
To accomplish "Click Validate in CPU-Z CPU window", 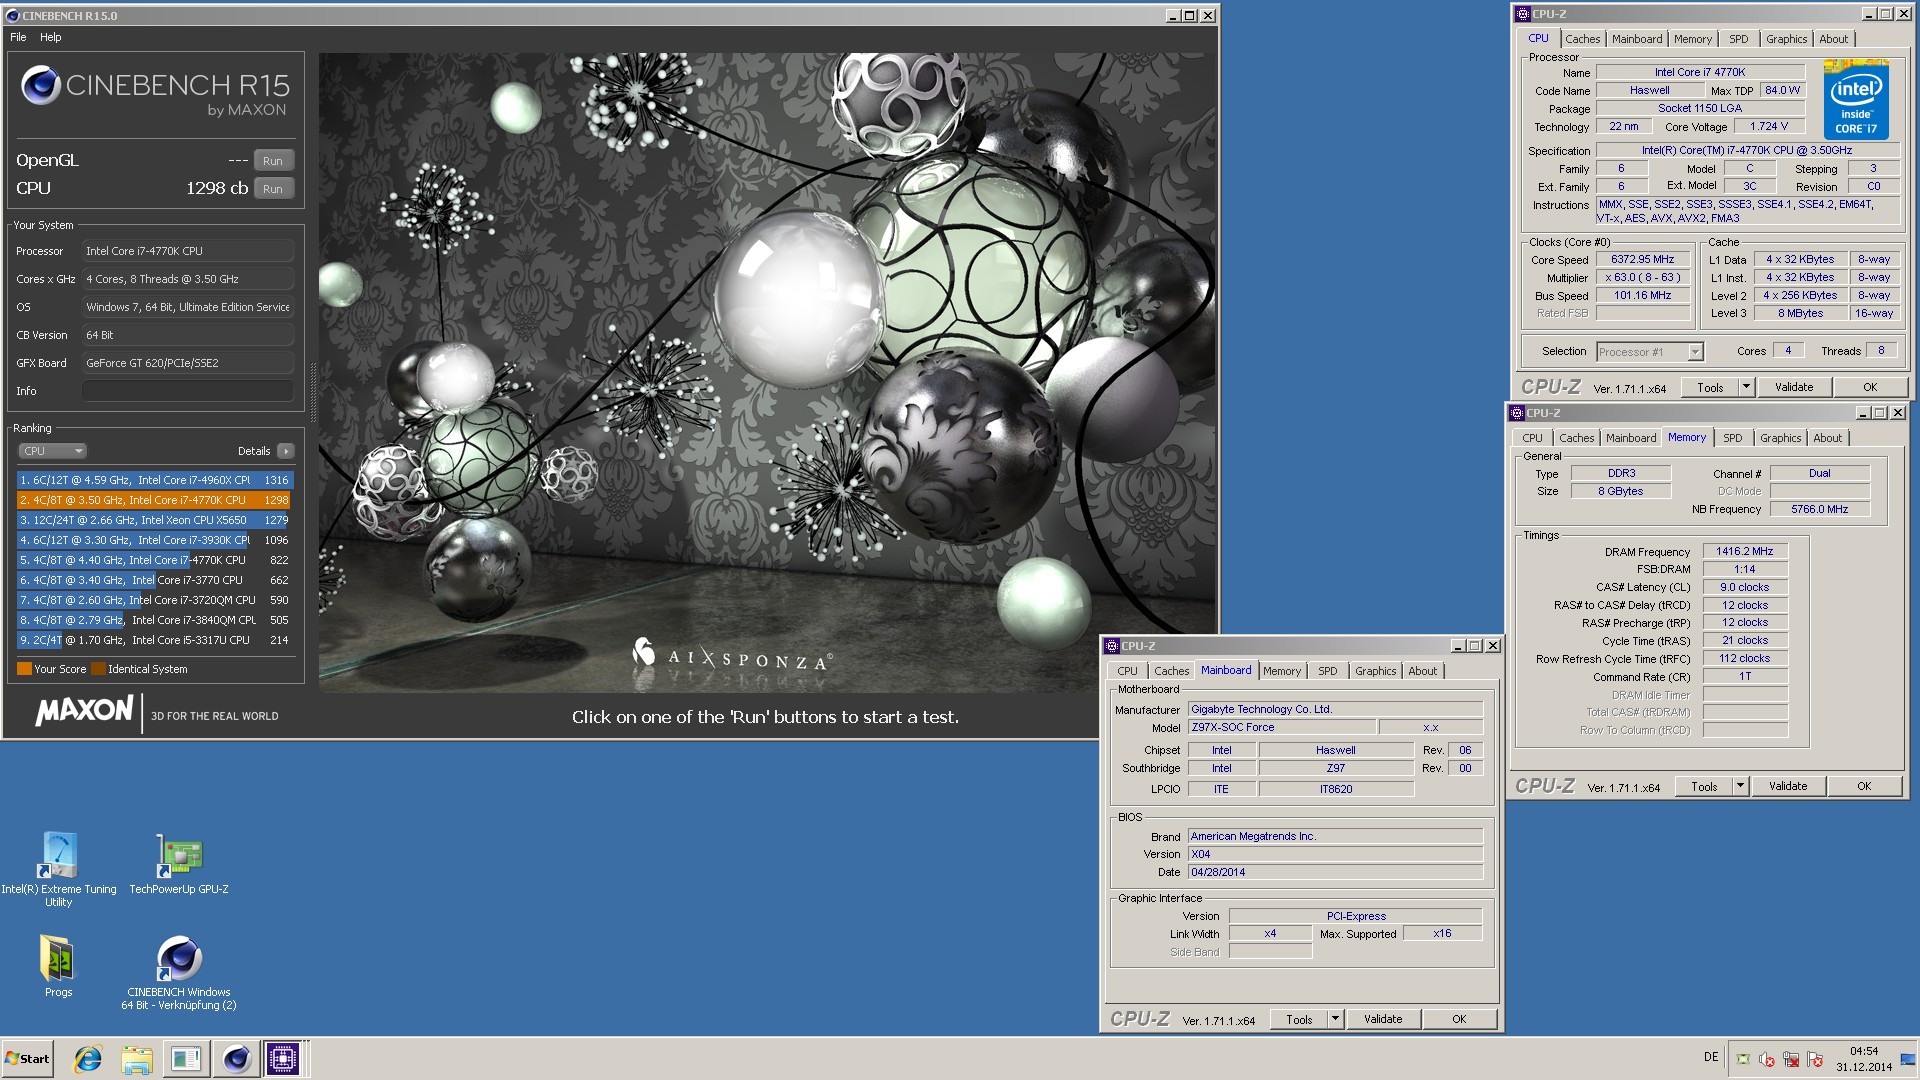I will point(1793,387).
